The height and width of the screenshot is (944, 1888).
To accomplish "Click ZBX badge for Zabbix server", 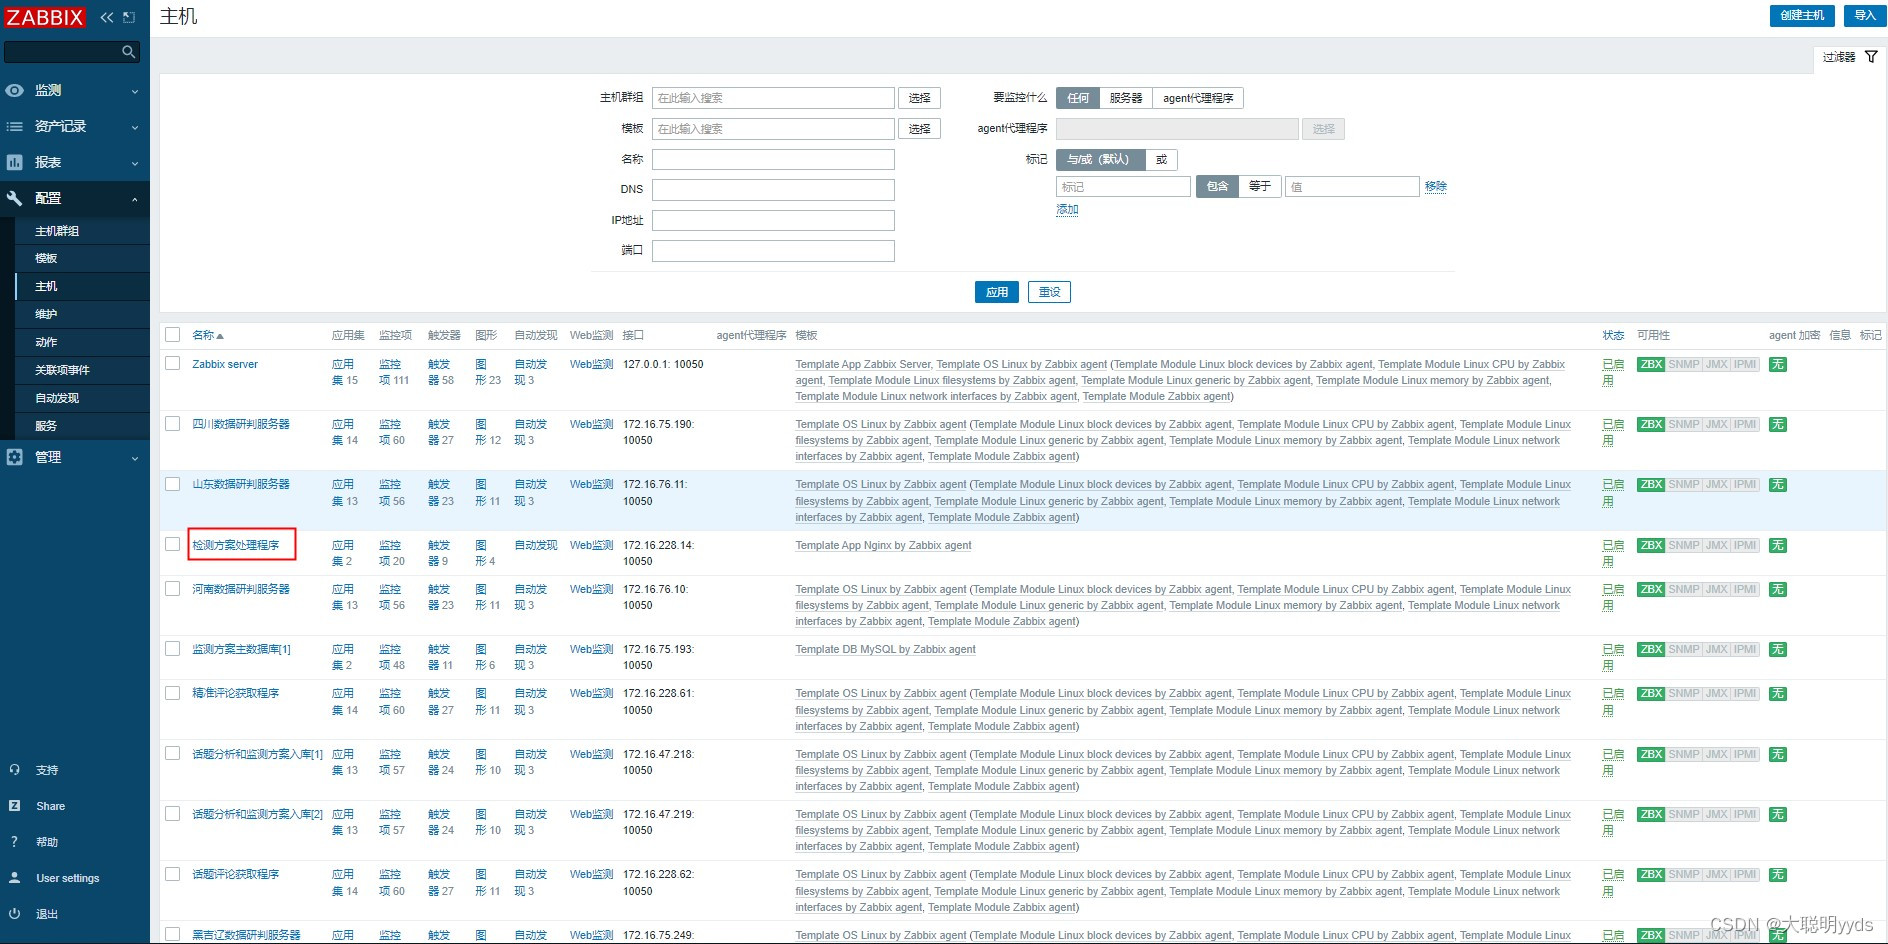I will pos(1651,364).
